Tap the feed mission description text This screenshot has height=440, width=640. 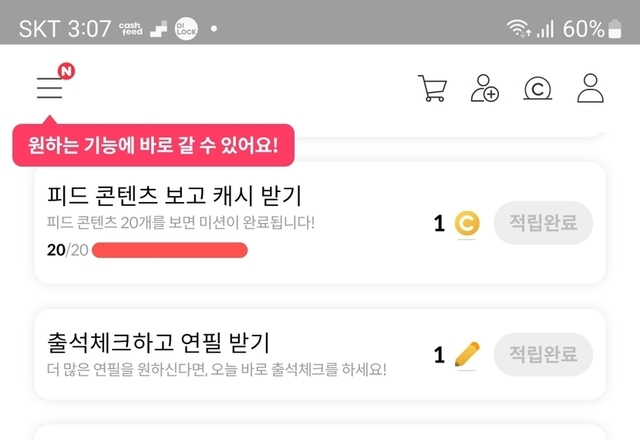coord(181,222)
